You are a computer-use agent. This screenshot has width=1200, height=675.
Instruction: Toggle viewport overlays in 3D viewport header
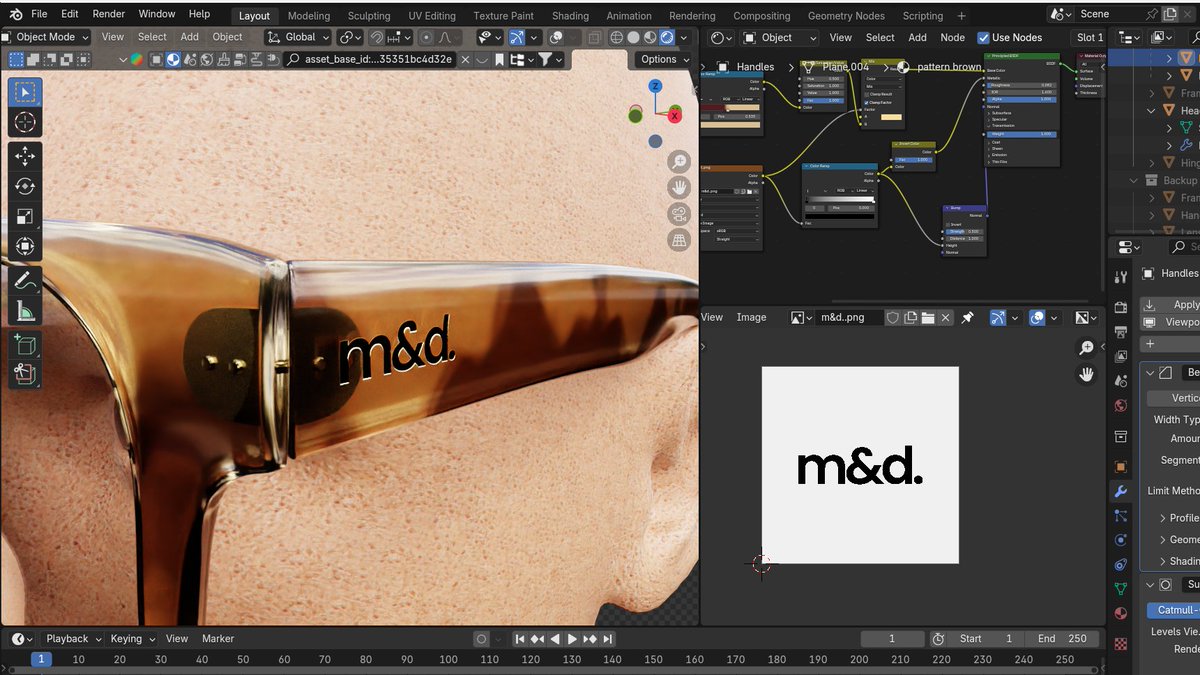click(557, 37)
